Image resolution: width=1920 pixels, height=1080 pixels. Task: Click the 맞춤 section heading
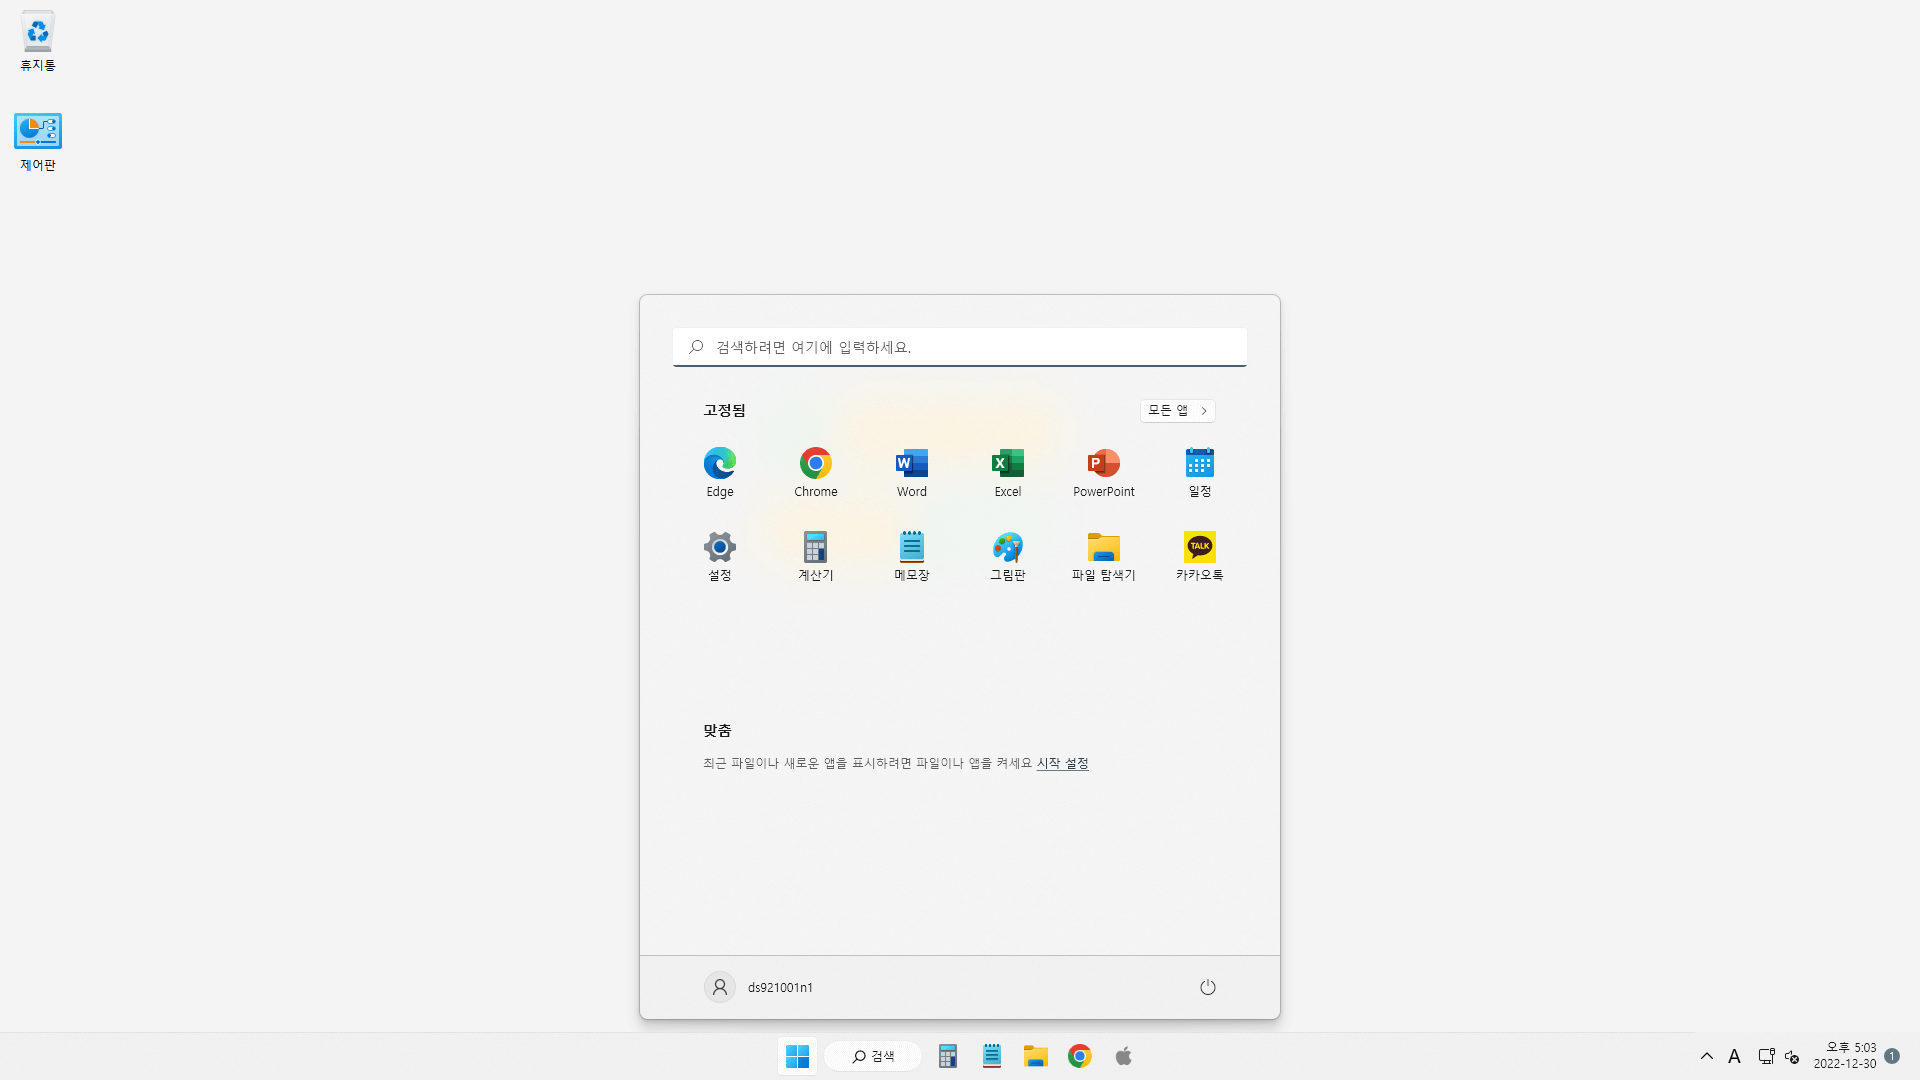coord(718,730)
